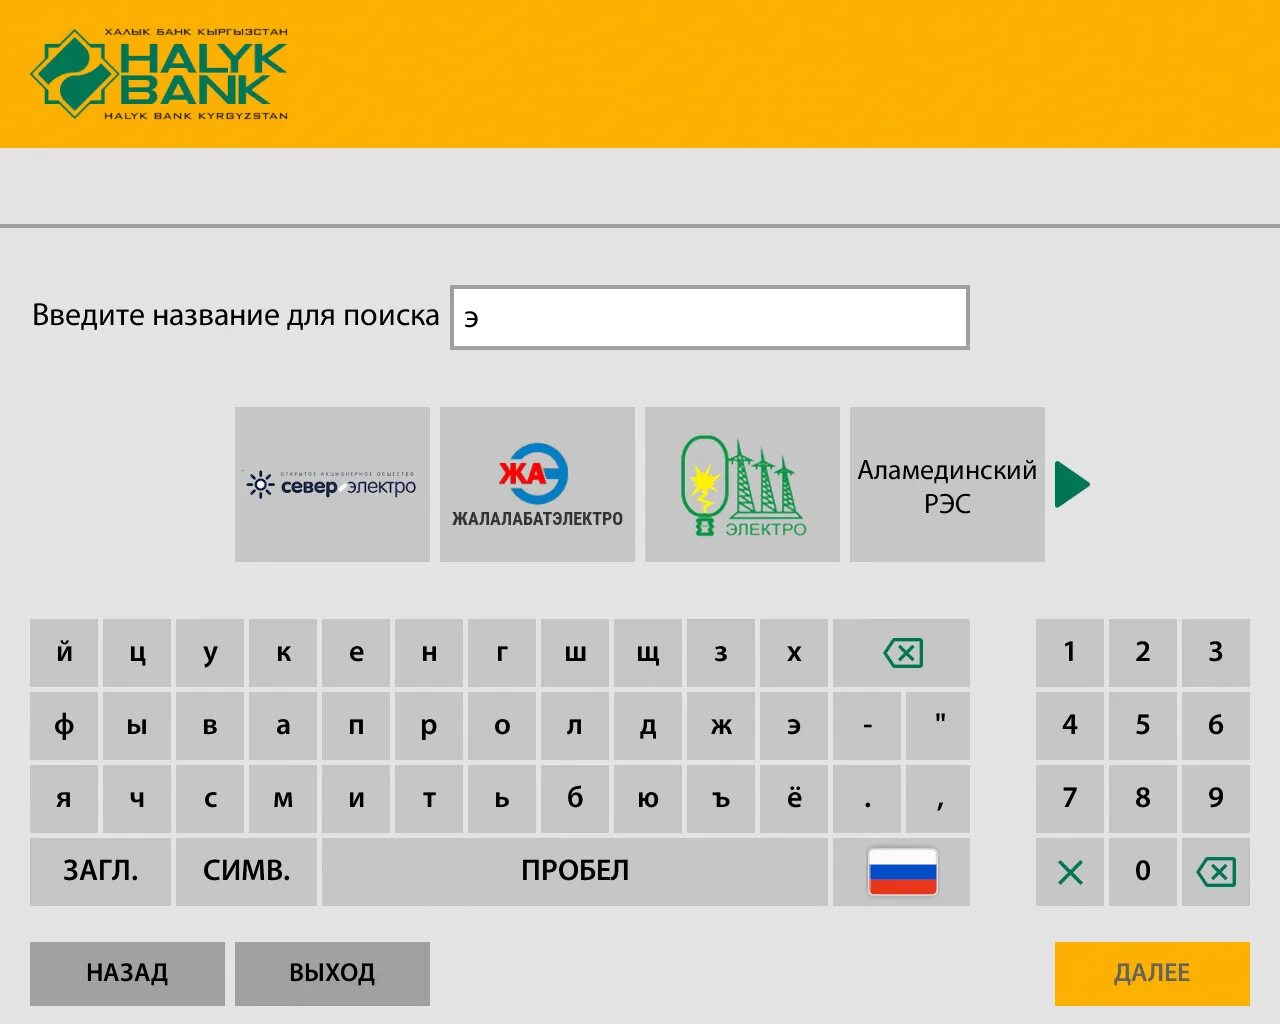Tap the letter с key

[x=210, y=799]
